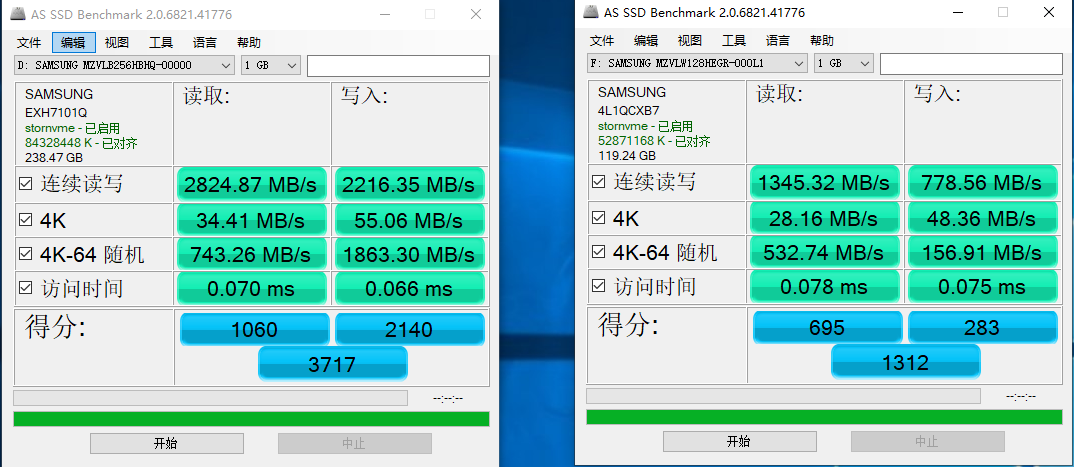Open 工具 menu in right window
This screenshot has height=467, width=1074.
(x=734, y=40)
